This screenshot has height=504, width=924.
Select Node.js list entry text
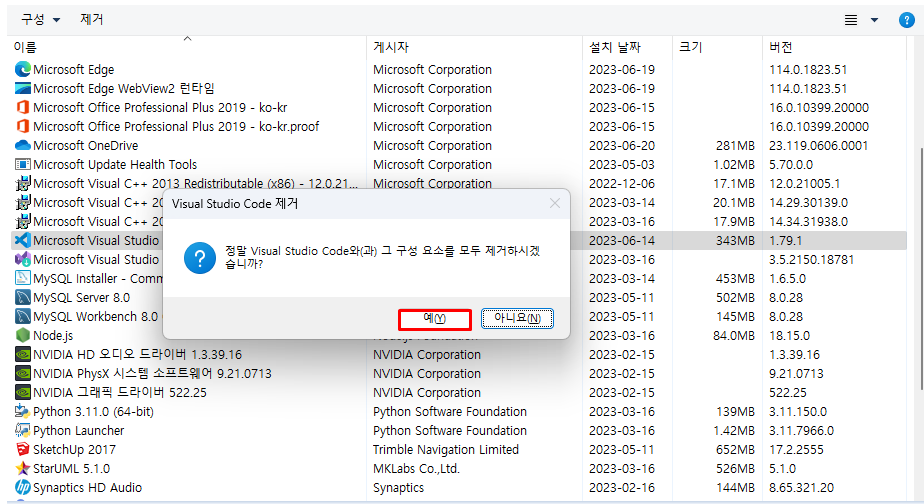pos(53,335)
